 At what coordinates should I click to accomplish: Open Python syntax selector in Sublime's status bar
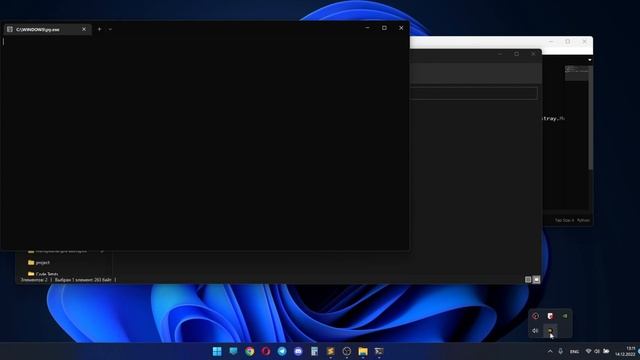click(583, 220)
